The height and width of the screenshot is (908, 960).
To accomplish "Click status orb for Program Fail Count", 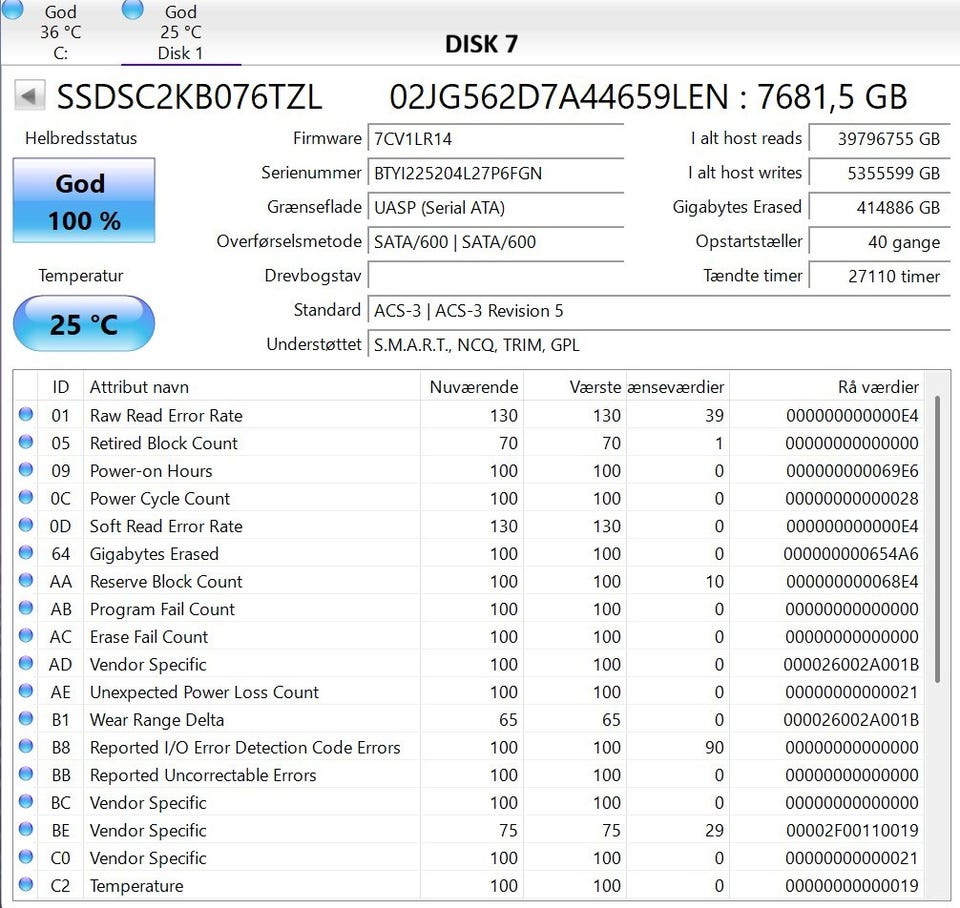I will tap(26, 608).
